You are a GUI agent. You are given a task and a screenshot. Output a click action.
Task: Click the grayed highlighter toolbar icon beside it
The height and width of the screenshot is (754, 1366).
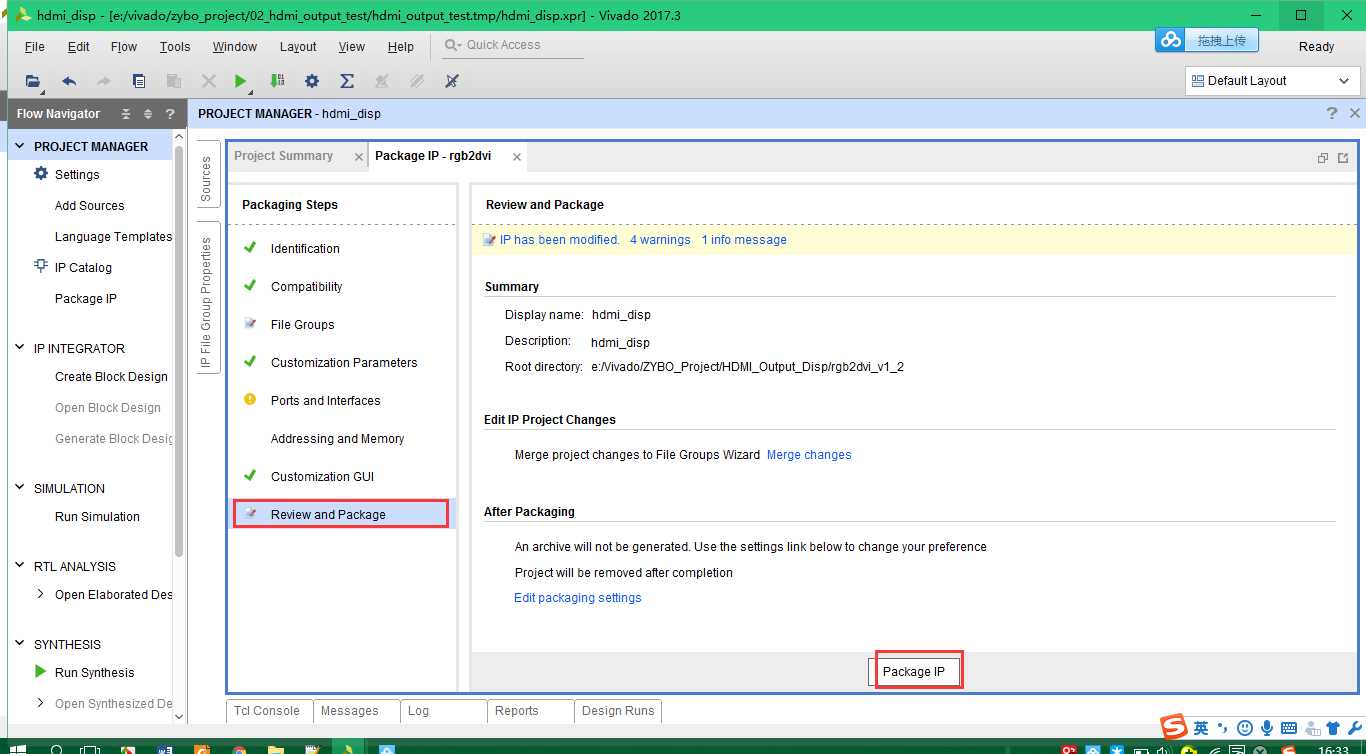pos(417,81)
